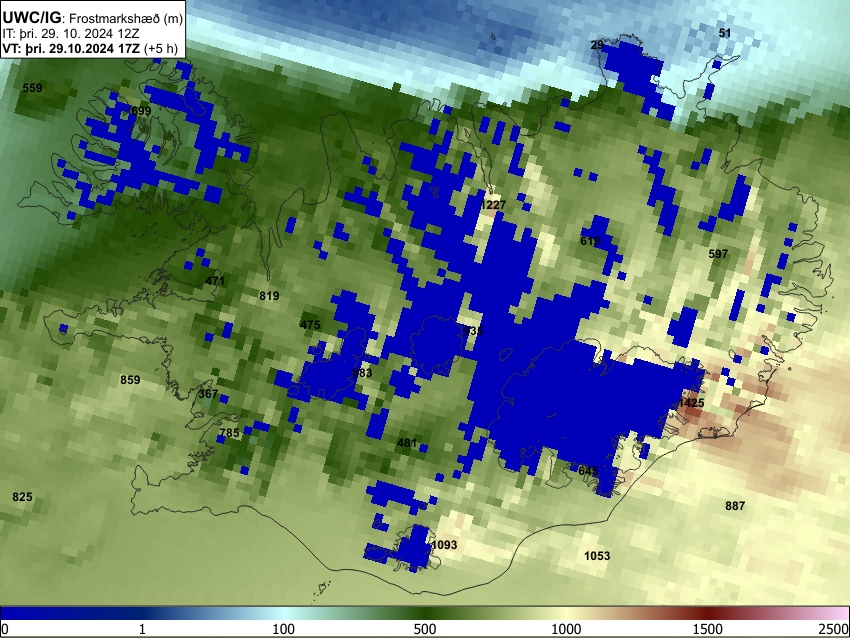Click the map value 699 in the Westfjords

click(141, 111)
